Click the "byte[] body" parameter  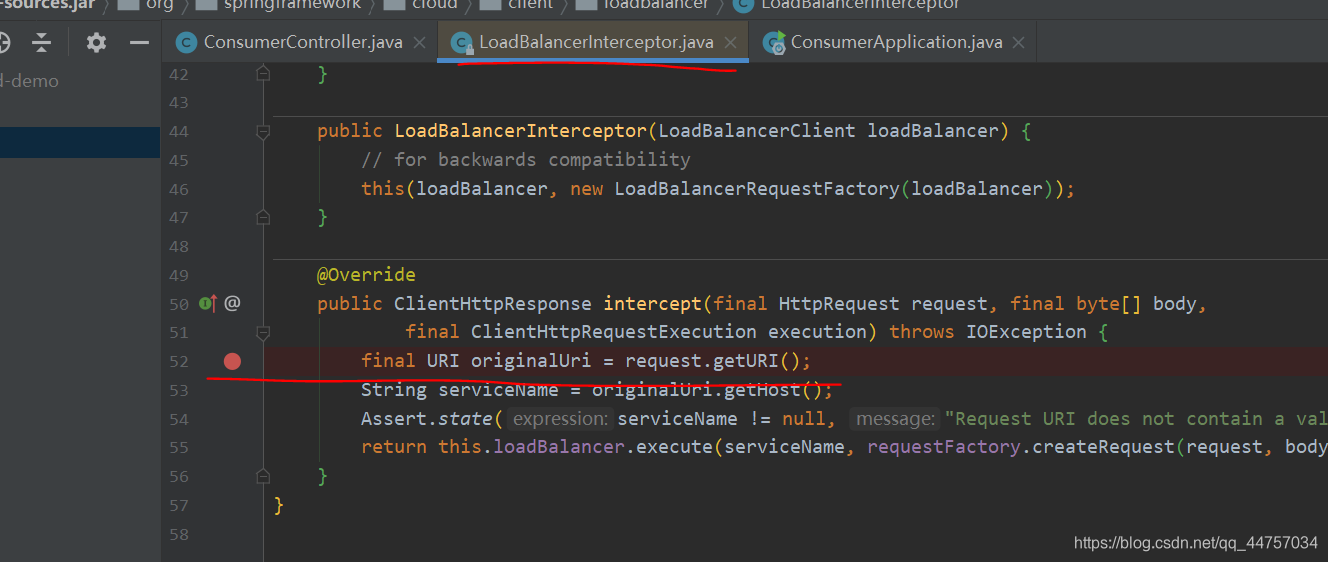(x=1136, y=303)
